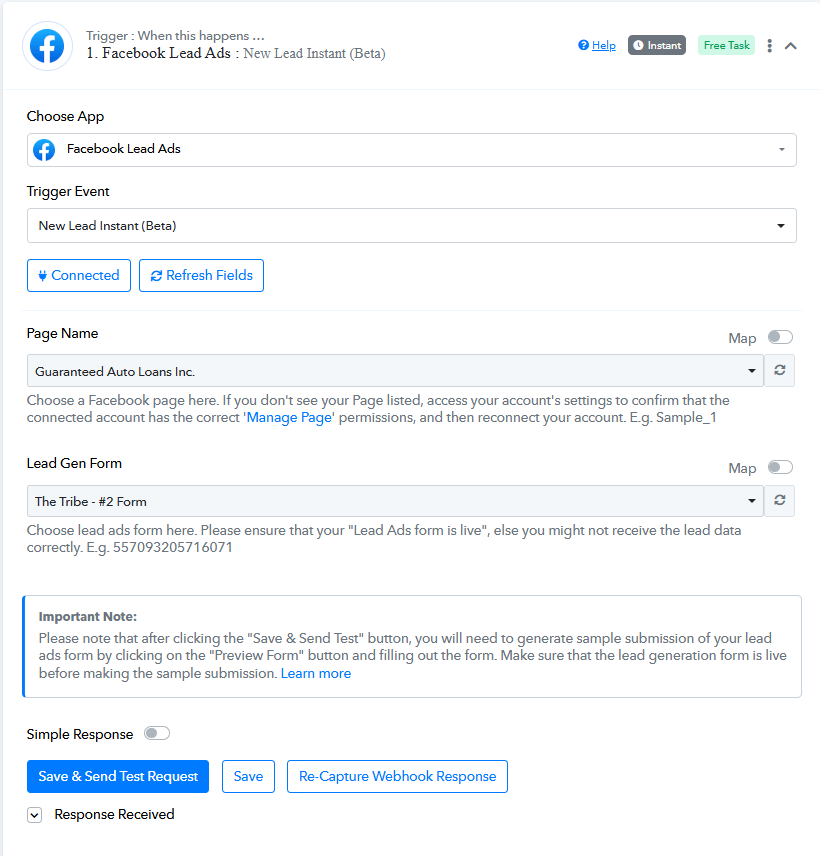Click the Help question mark icon
The image size is (820, 856).
pyautogui.click(x=583, y=45)
